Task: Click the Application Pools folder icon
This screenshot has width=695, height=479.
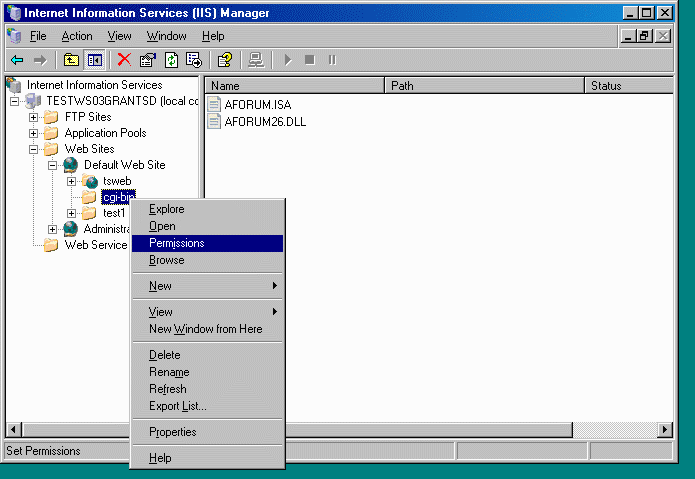Action: click(x=51, y=133)
